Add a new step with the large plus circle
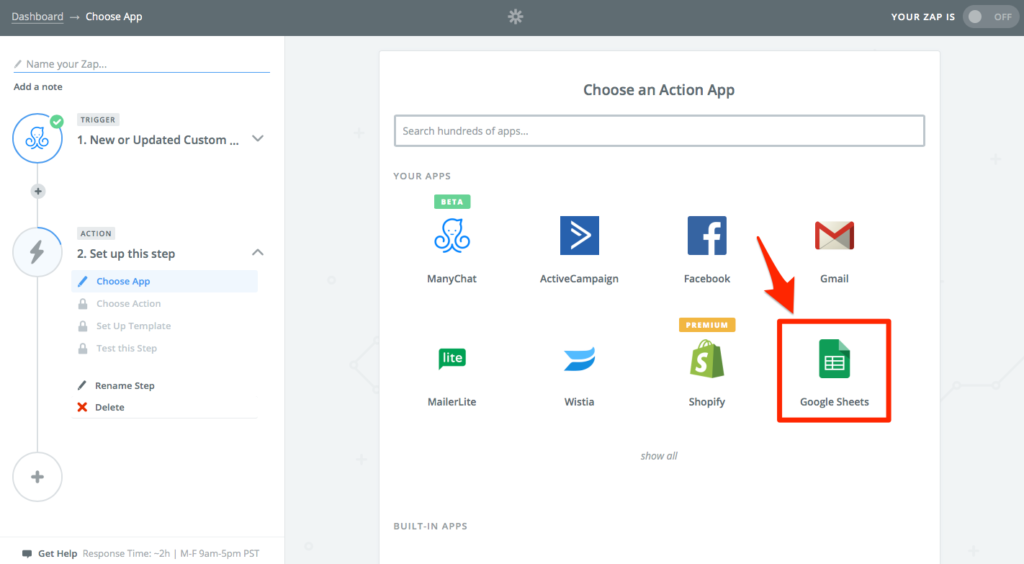The height and width of the screenshot is (564, 1024). coord(37,477)
